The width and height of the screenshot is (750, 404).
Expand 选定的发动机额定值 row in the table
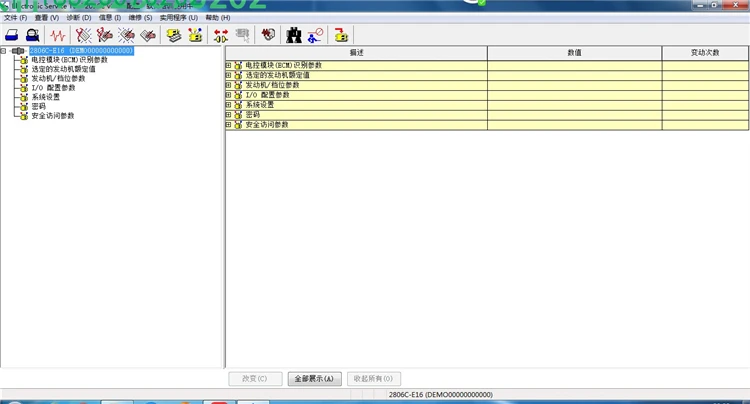coord(229,75)
